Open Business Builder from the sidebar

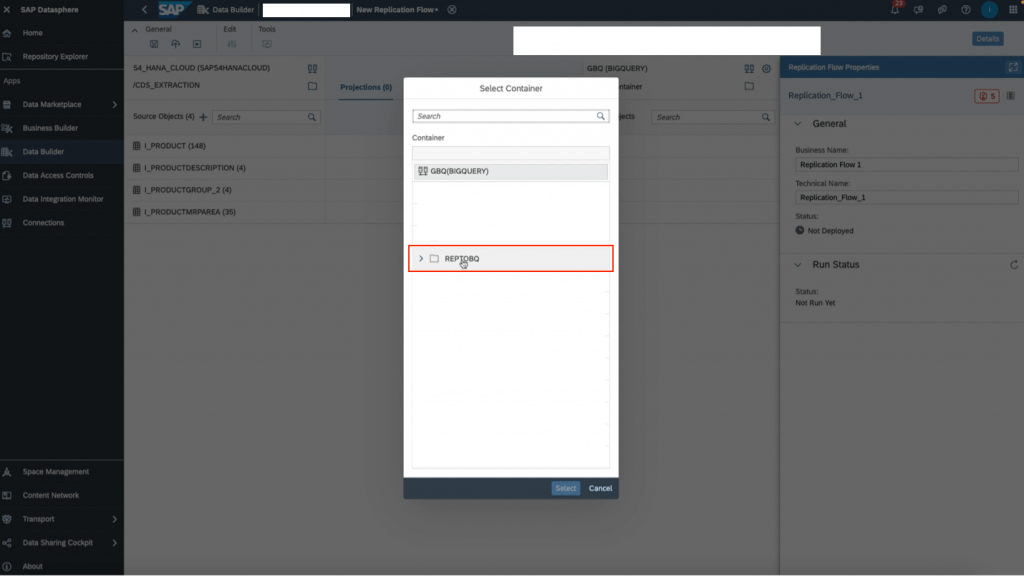pyautogui.click(x=50, y=128)
